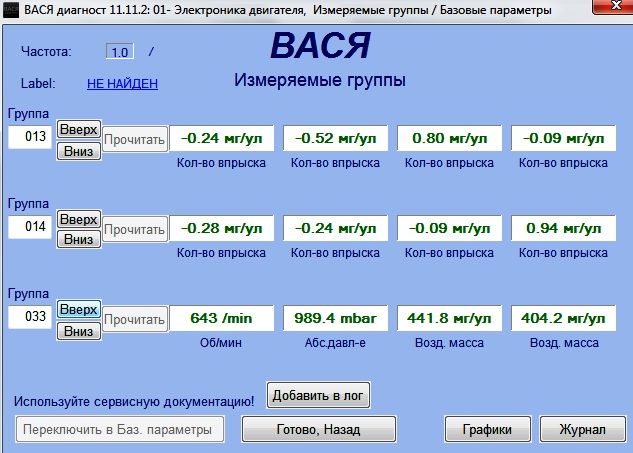
Task: Click Вверх for group 033
Action: coord(78,310)
